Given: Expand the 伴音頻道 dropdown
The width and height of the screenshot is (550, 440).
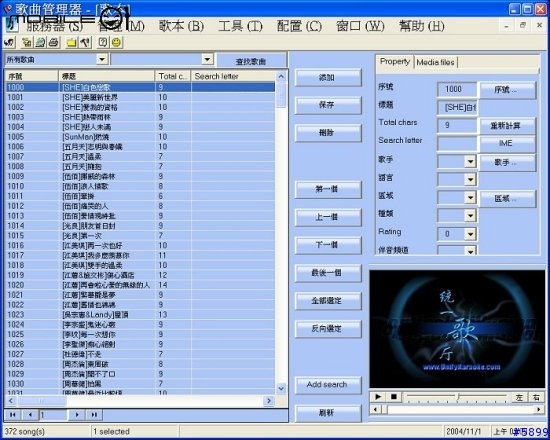Looking at the screenshot, I should [470, 251].
